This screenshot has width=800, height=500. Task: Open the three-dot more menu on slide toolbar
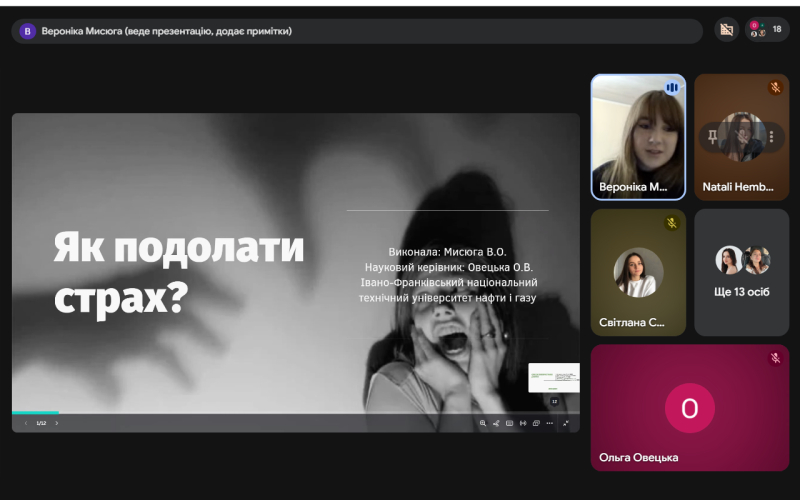[x=551, y=423]
